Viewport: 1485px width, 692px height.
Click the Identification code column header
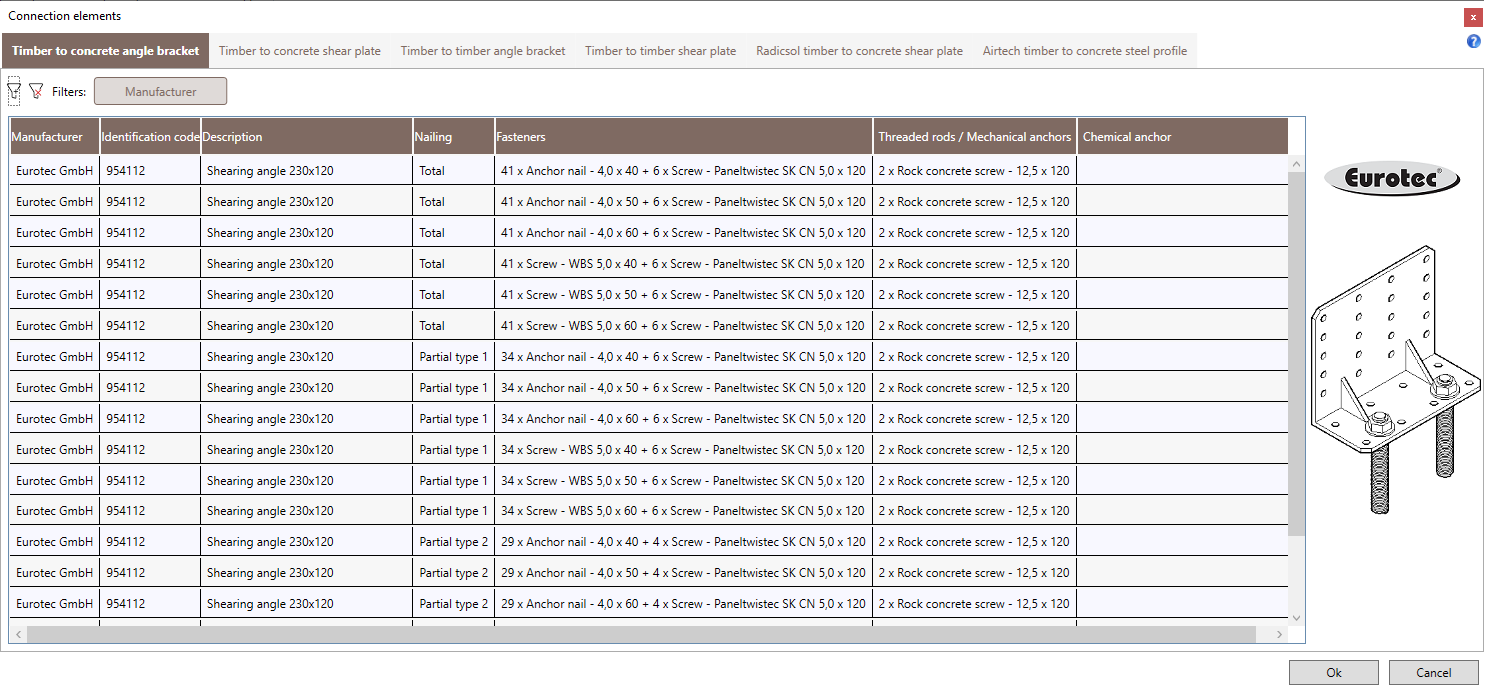150,137
